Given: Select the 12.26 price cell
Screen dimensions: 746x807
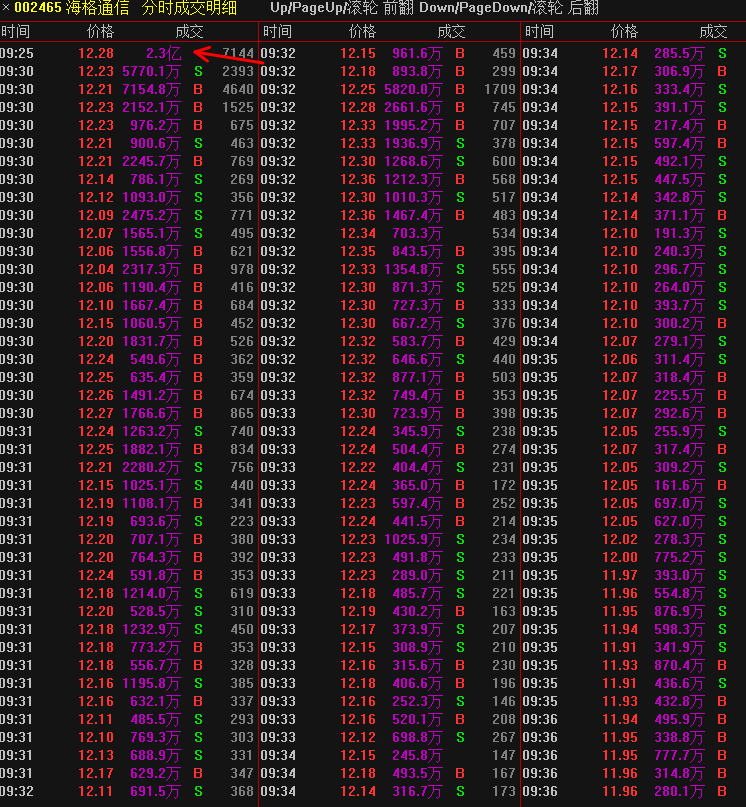Looking at the screenshot, I should [96, 396].
